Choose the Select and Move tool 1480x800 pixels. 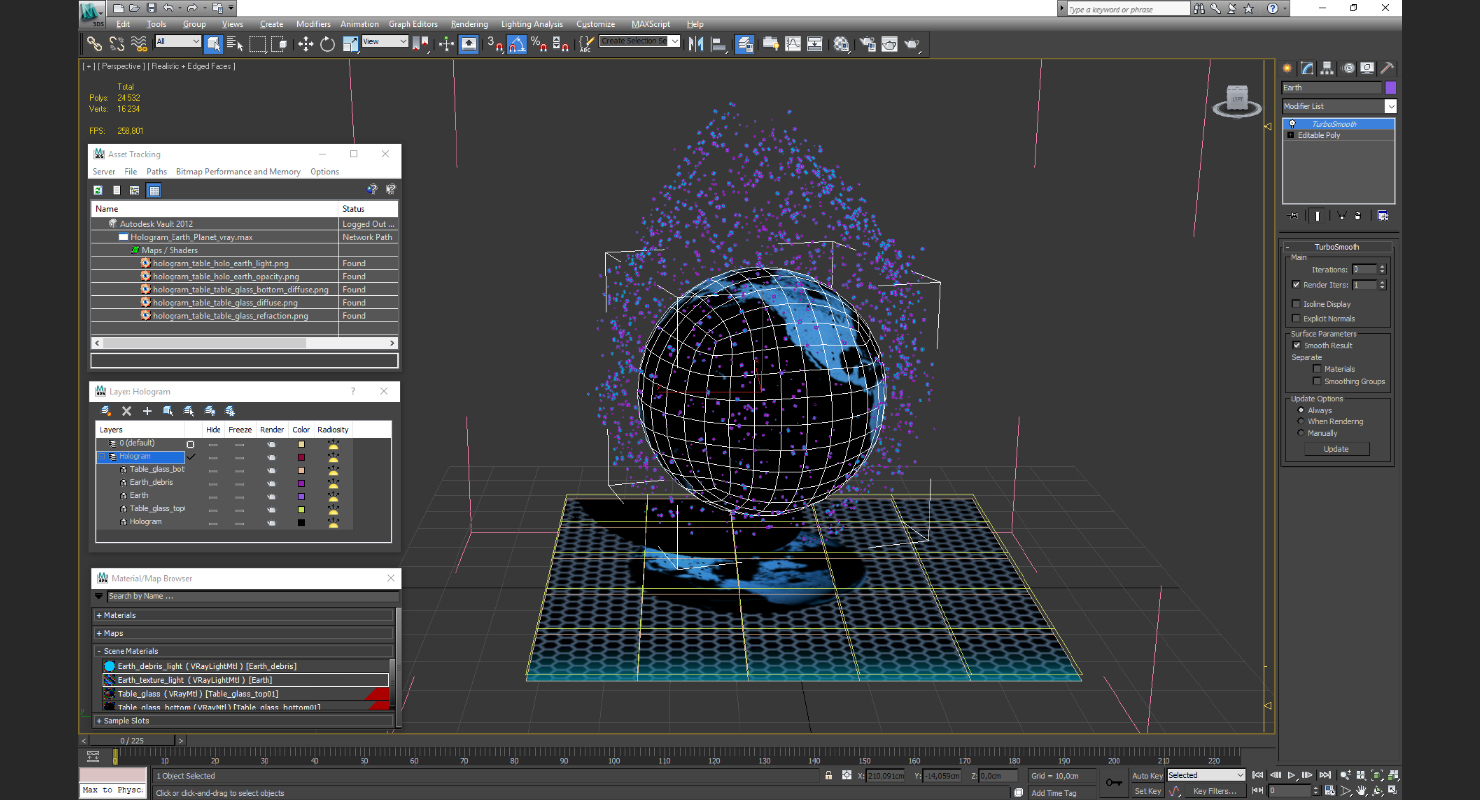click(305, 44)
